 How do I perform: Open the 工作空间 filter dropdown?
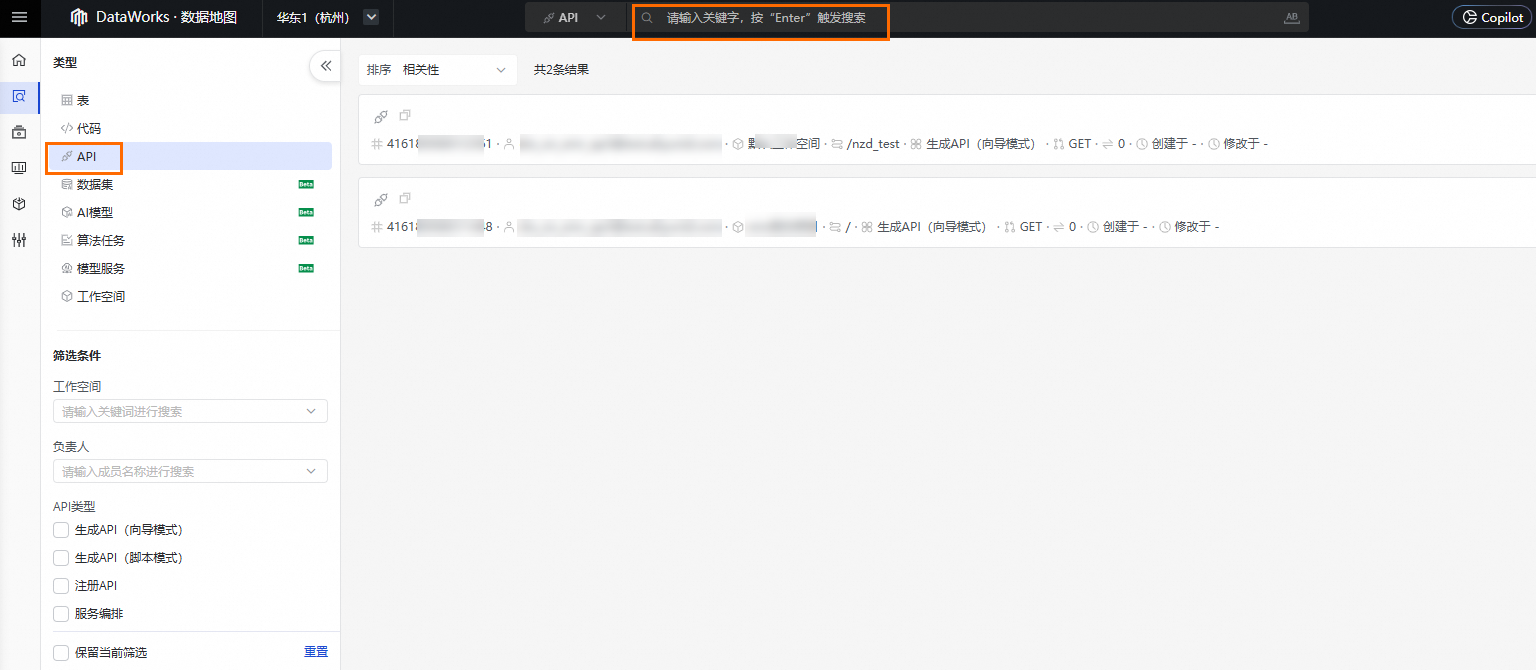(x=190, y=411)
